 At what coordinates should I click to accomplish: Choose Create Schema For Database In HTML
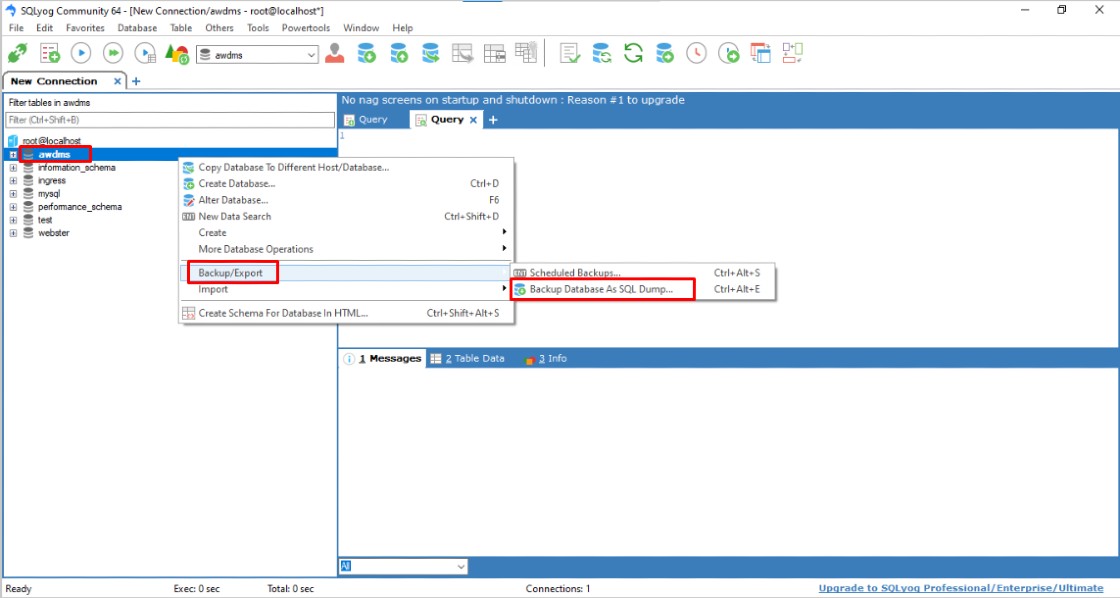tap(345, 313)
